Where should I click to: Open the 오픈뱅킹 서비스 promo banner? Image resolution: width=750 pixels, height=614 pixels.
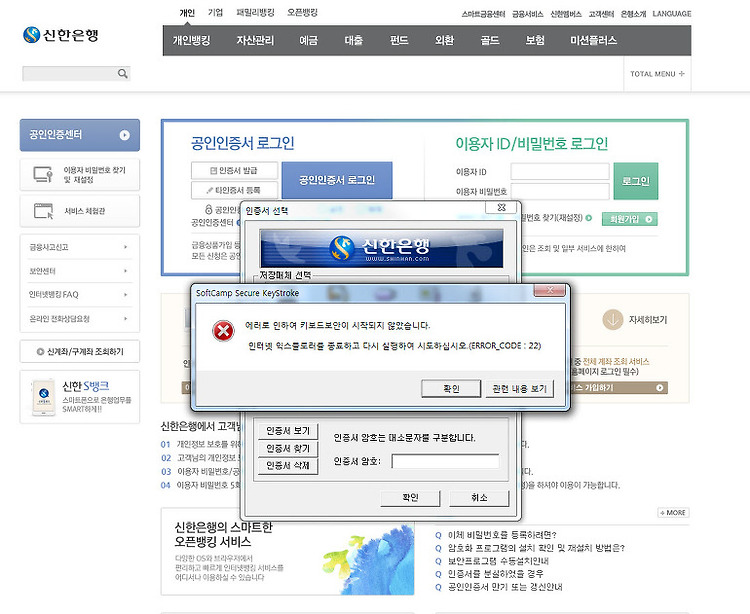(x=287, y=552)
